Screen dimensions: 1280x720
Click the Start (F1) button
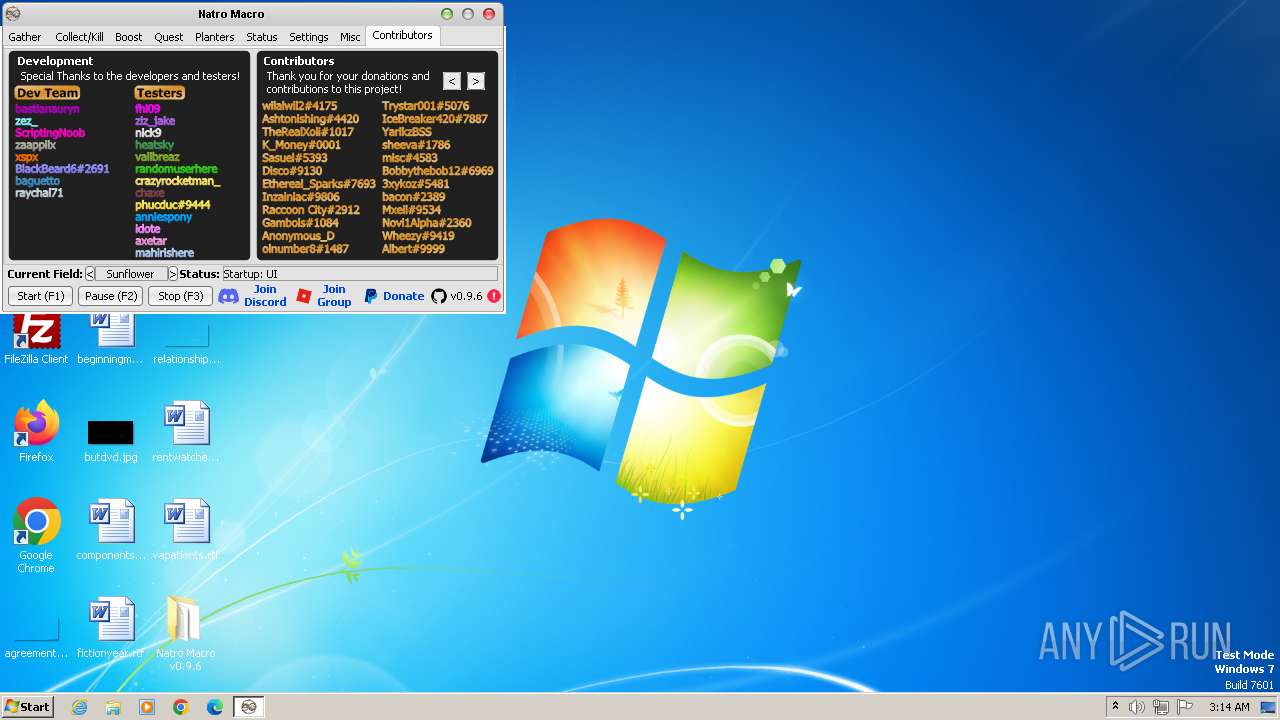(x=41, y=296)
